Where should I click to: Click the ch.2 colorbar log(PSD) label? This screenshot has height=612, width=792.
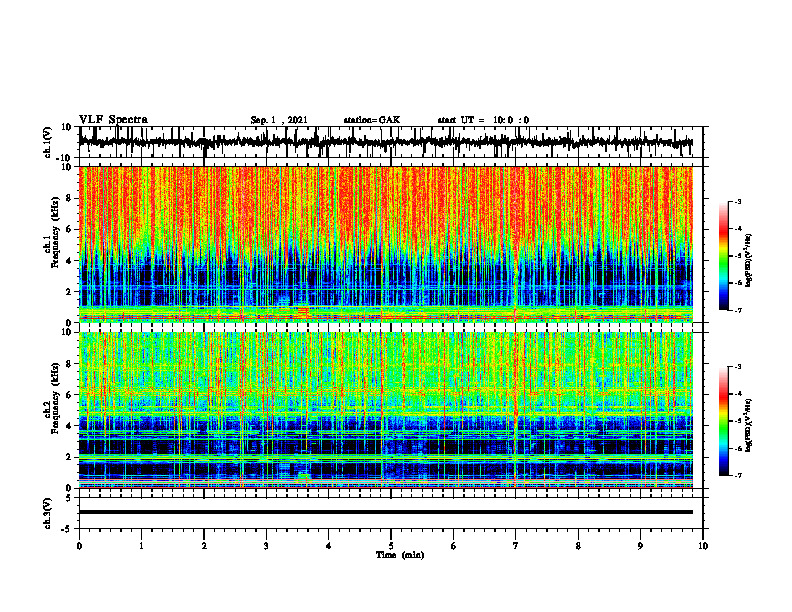(x=749, y=424)
